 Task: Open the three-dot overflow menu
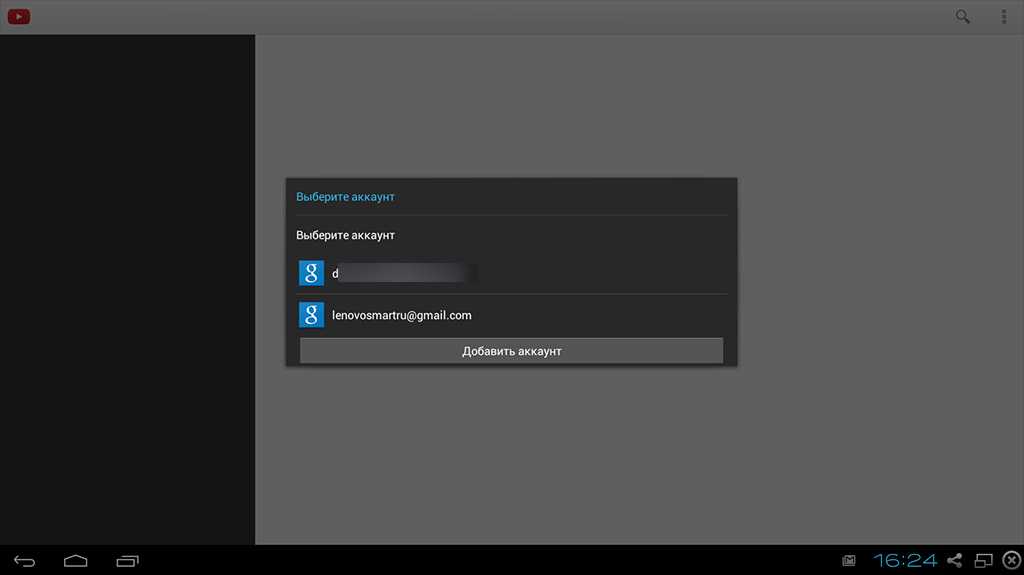[1004, 16]
